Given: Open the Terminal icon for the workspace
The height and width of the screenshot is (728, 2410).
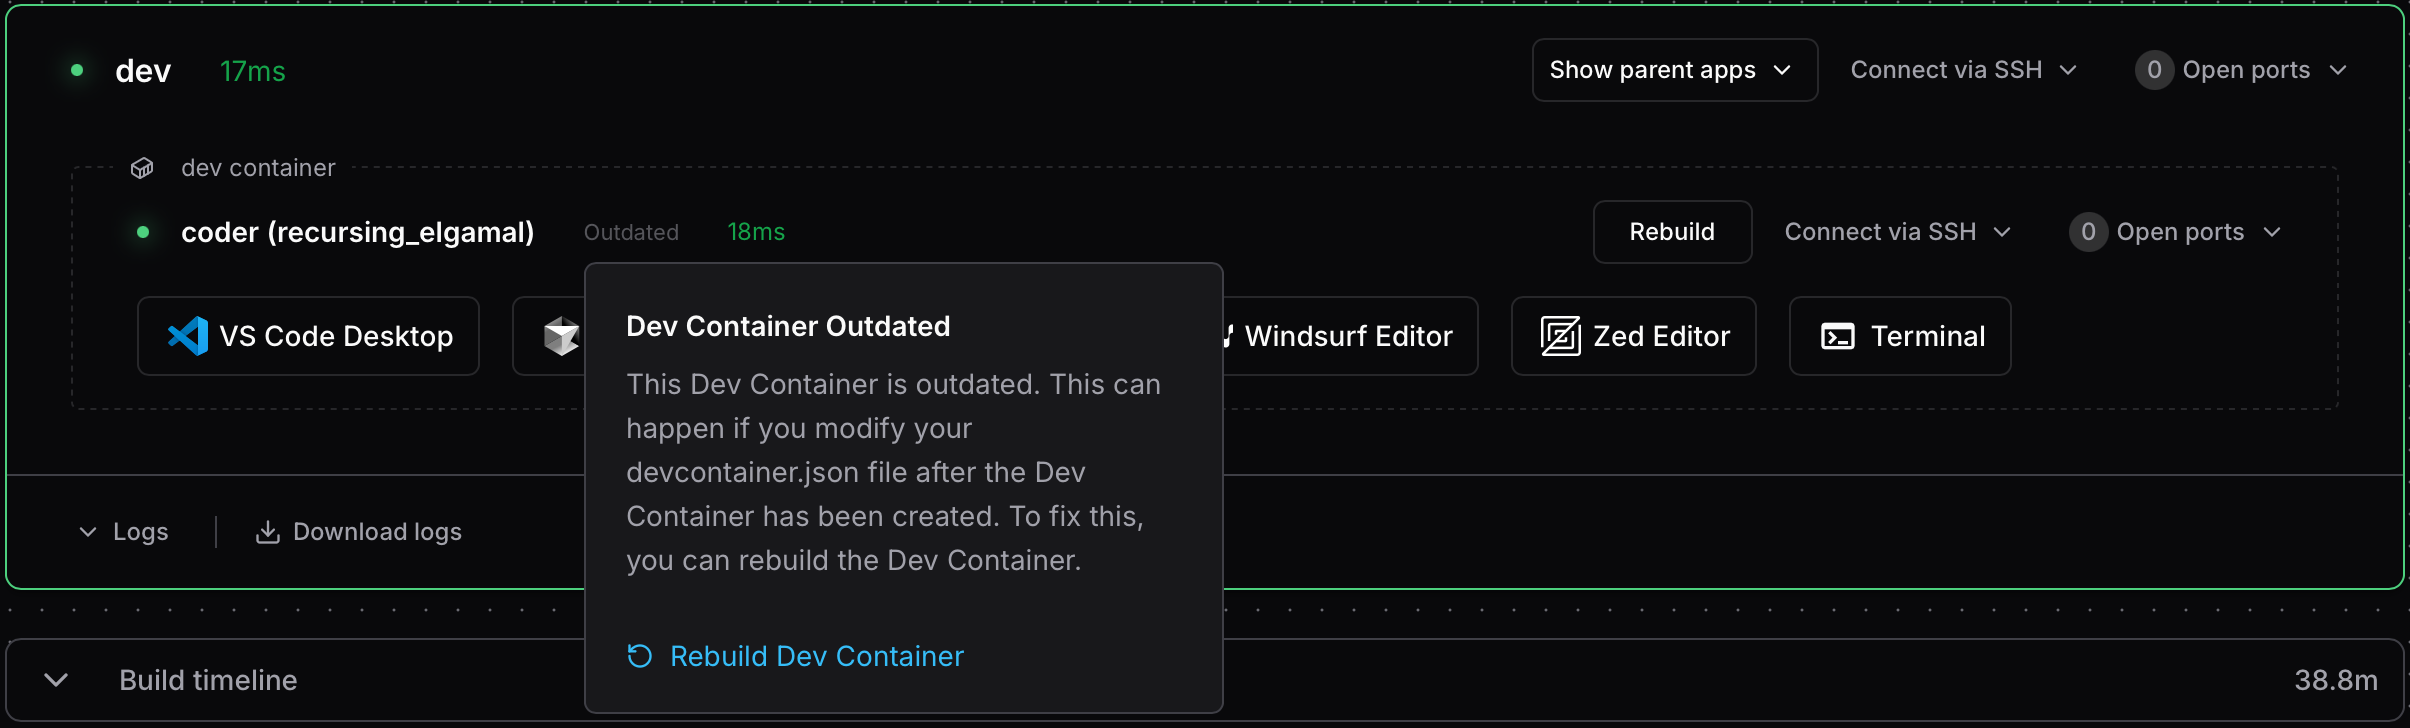Looking at the screenshot, I should [1836, 336].
